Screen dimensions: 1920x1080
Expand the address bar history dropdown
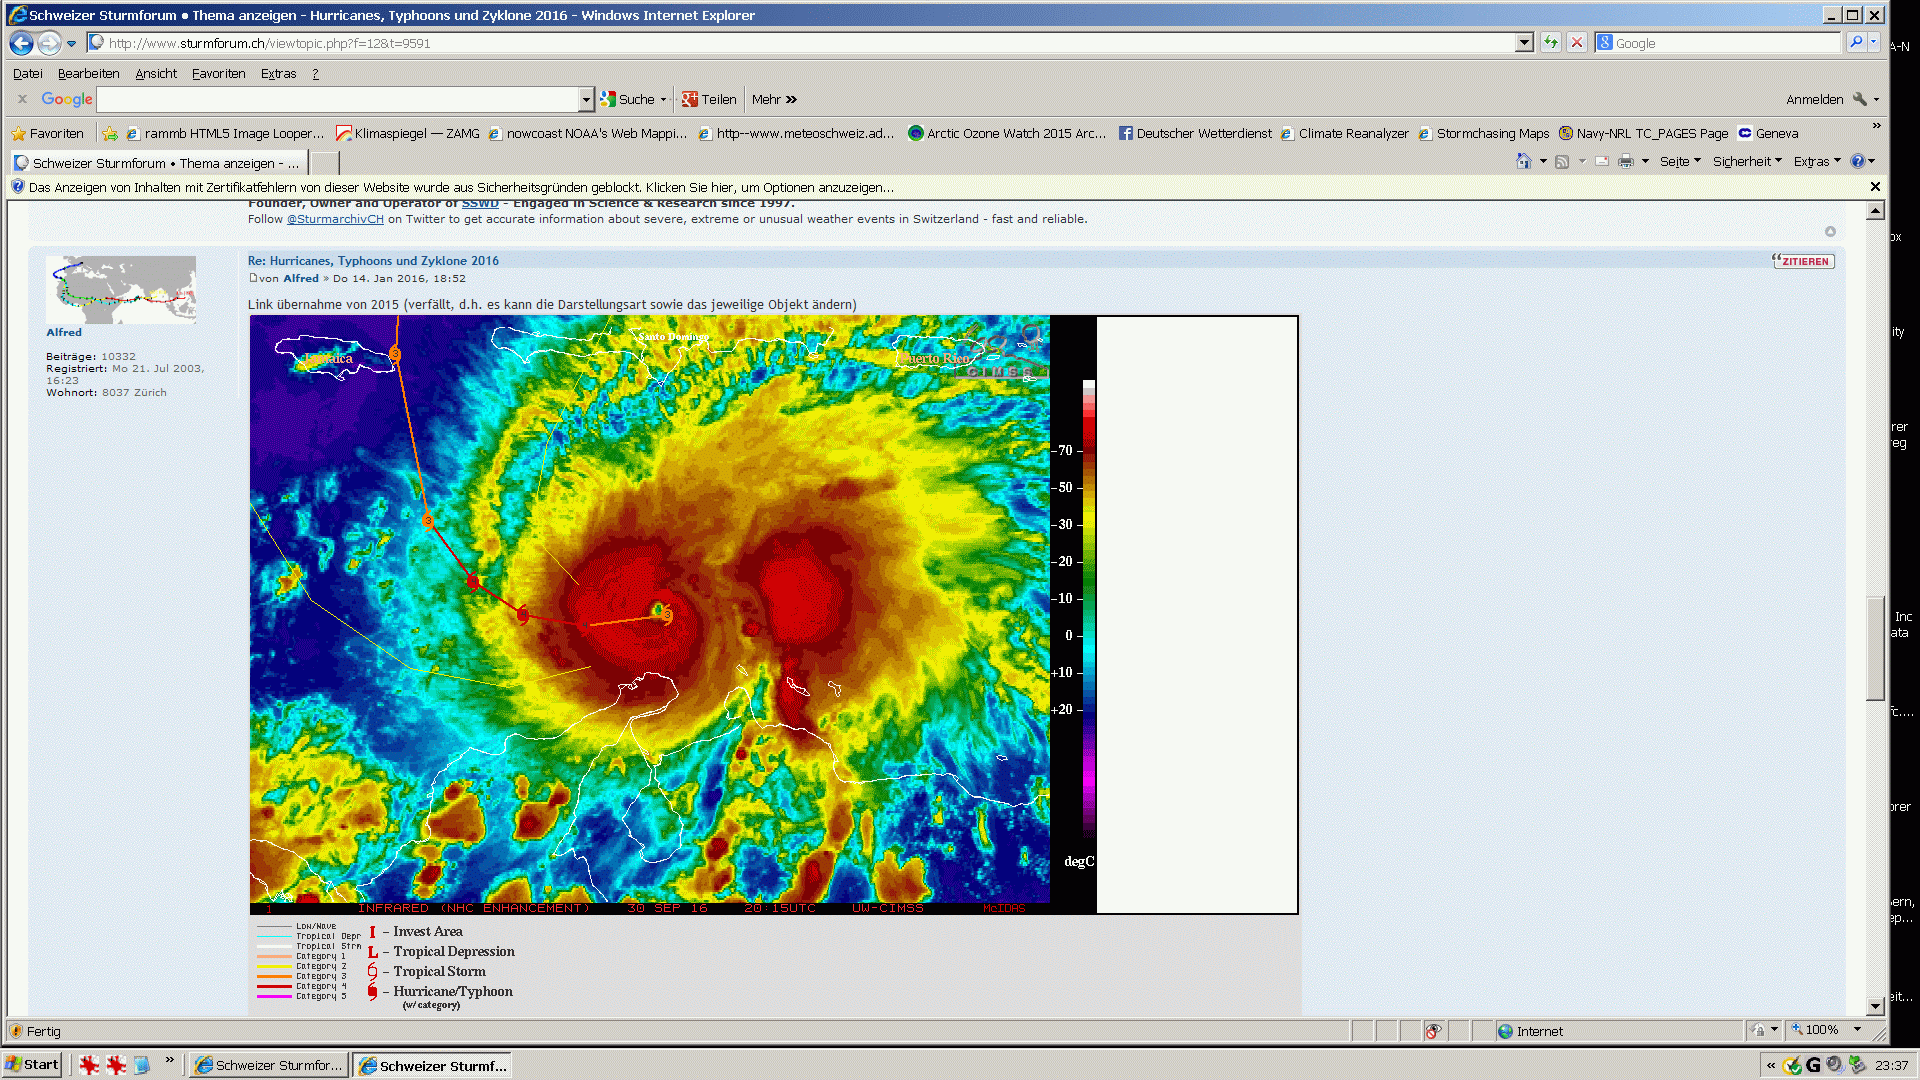1524,43
